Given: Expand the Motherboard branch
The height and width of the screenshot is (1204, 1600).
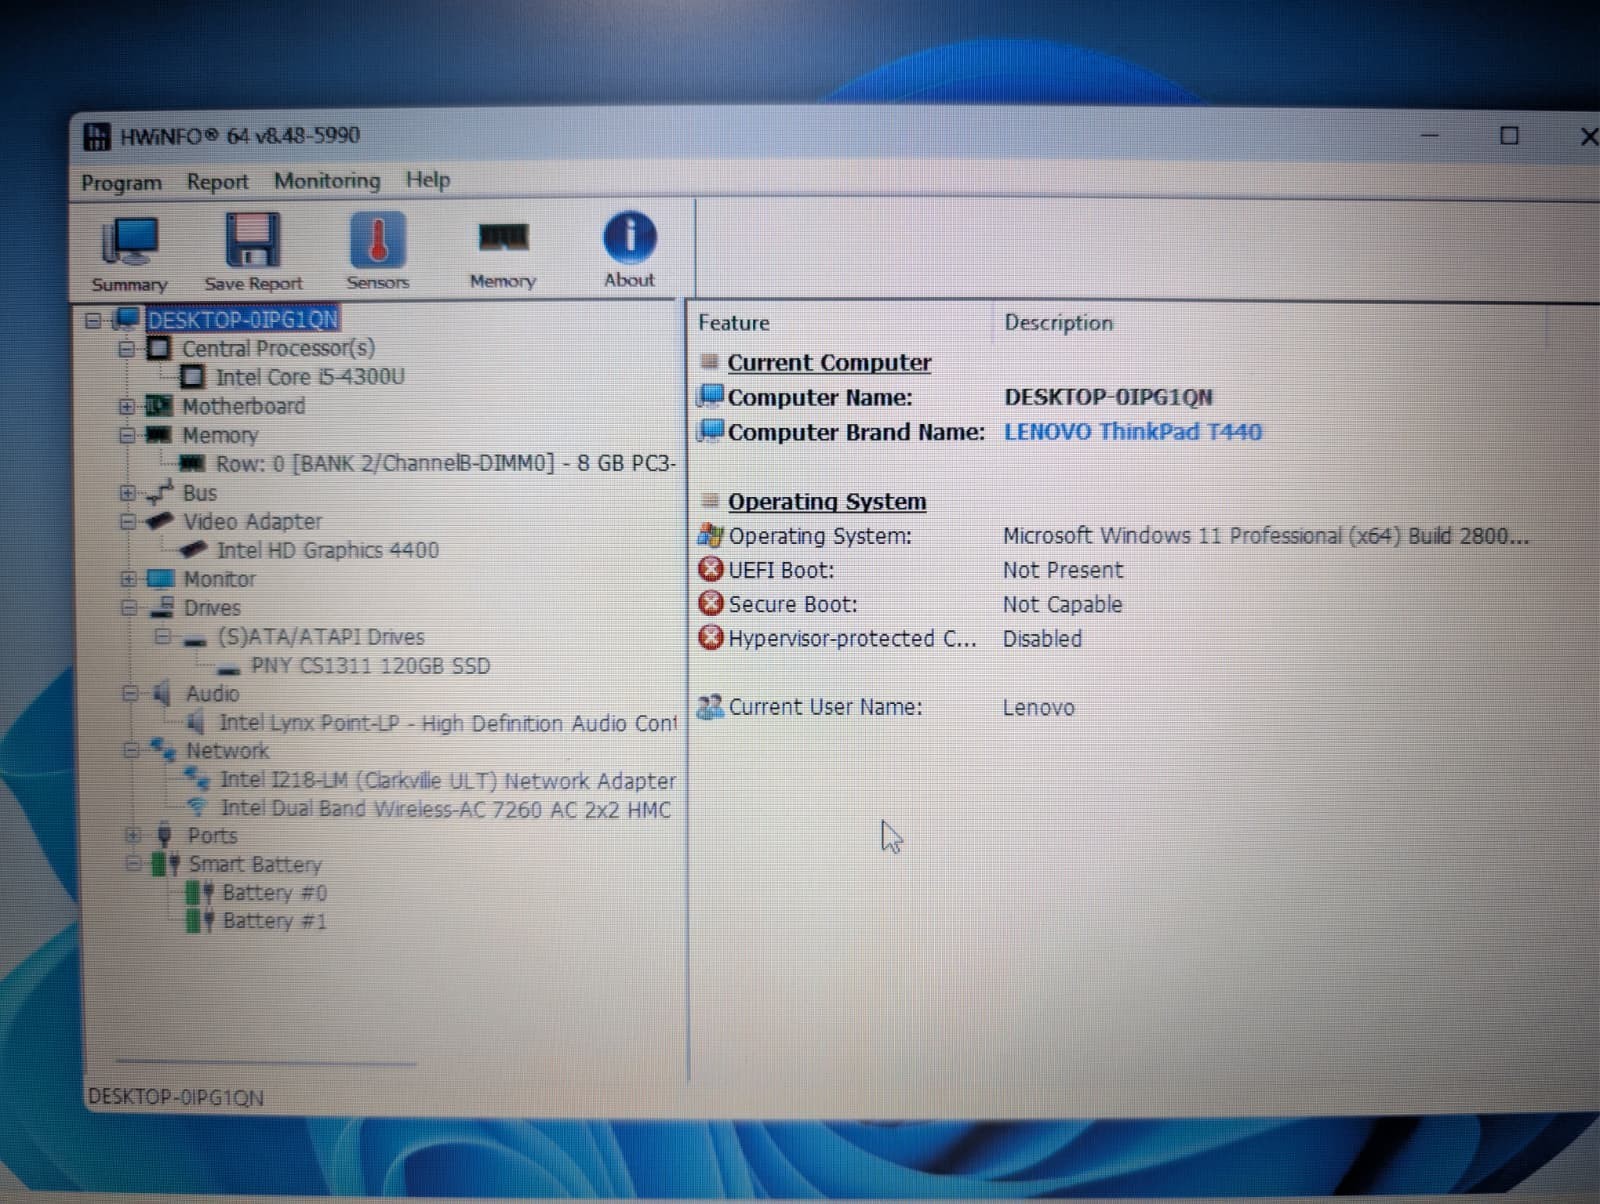Looking at the screenshot, I should (126, 407).
